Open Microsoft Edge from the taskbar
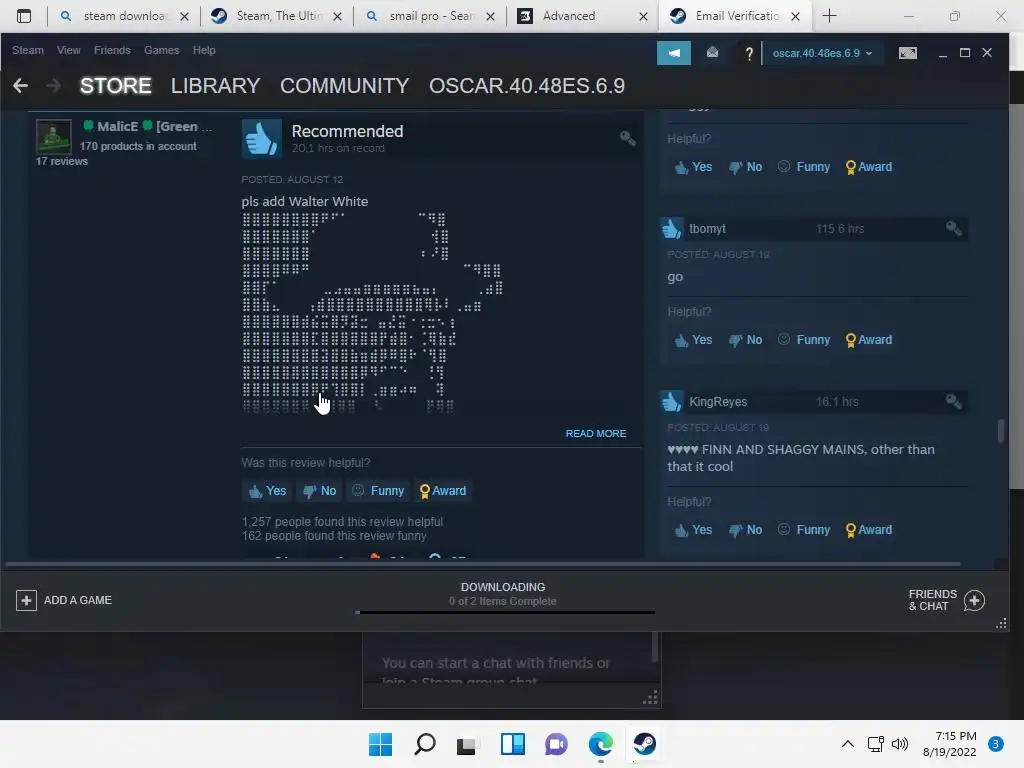 [600, 744]
